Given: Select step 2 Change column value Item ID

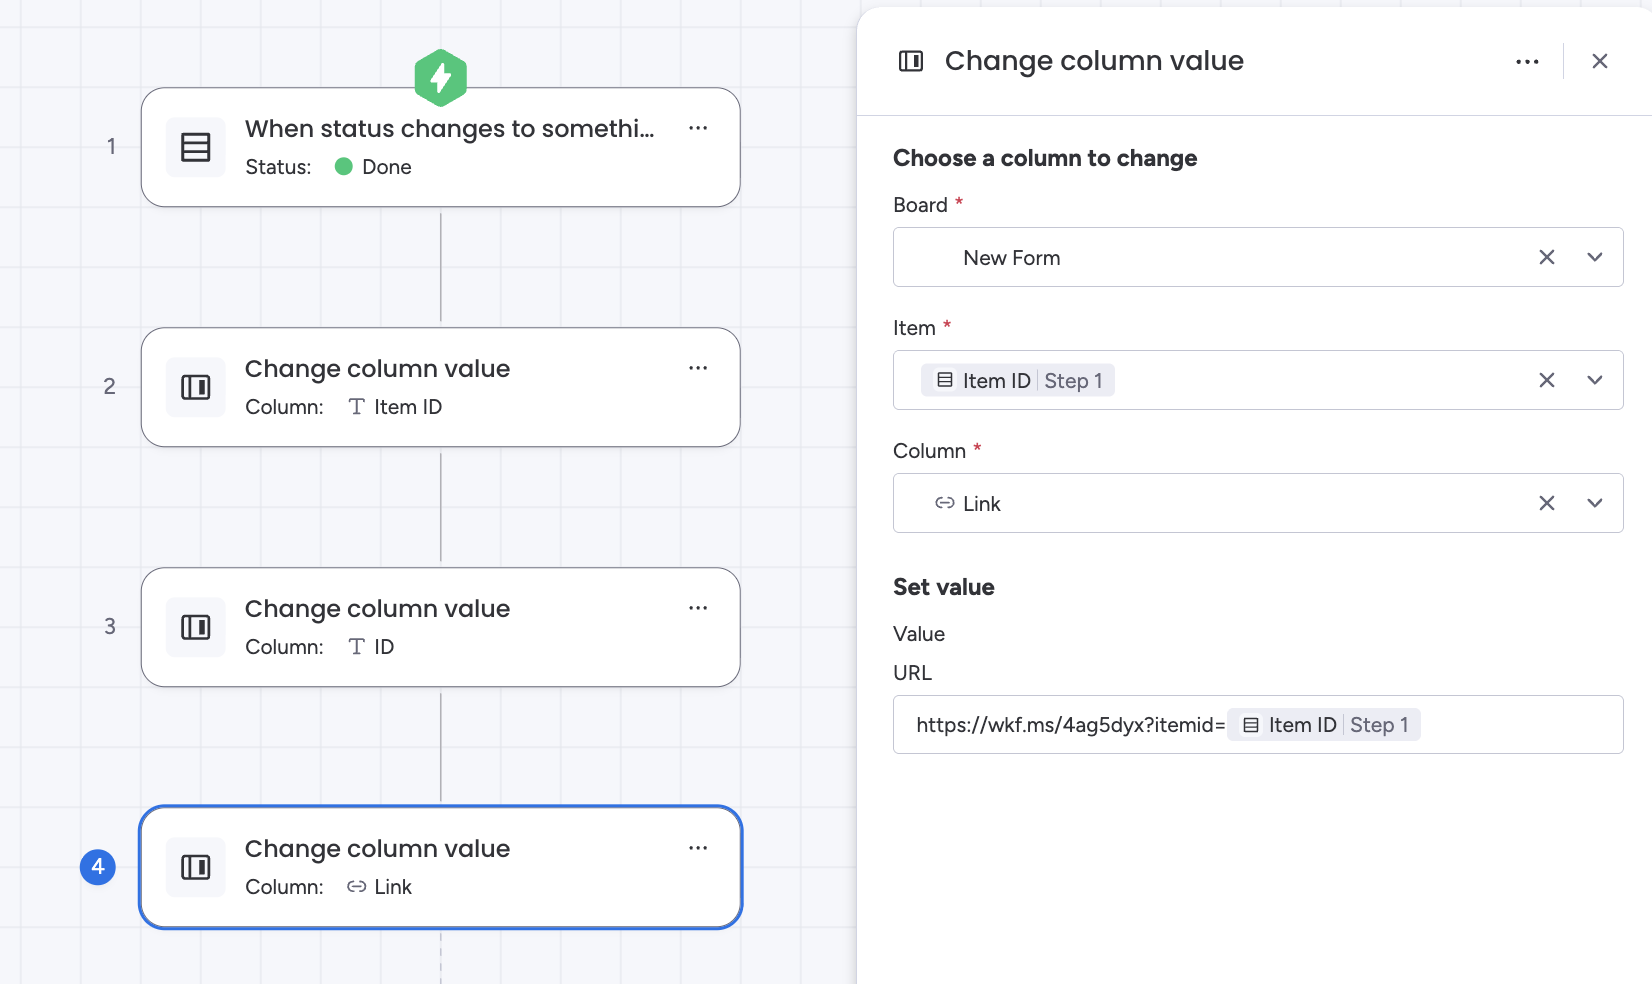Looking at the screenshot, I should click(x=440, y=387).
